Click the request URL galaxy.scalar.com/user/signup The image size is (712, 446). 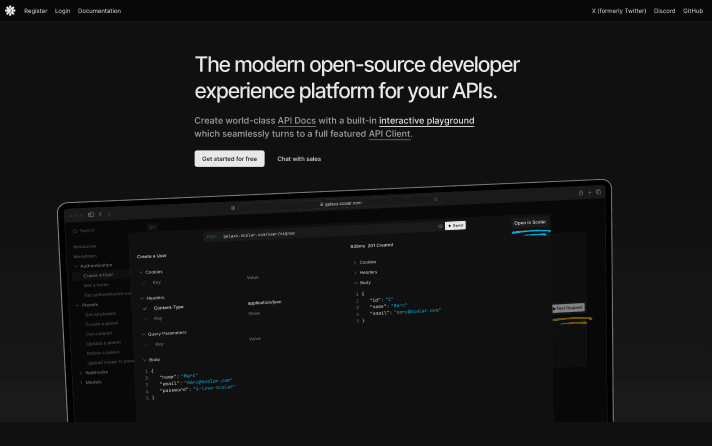(x=259, y=235)
